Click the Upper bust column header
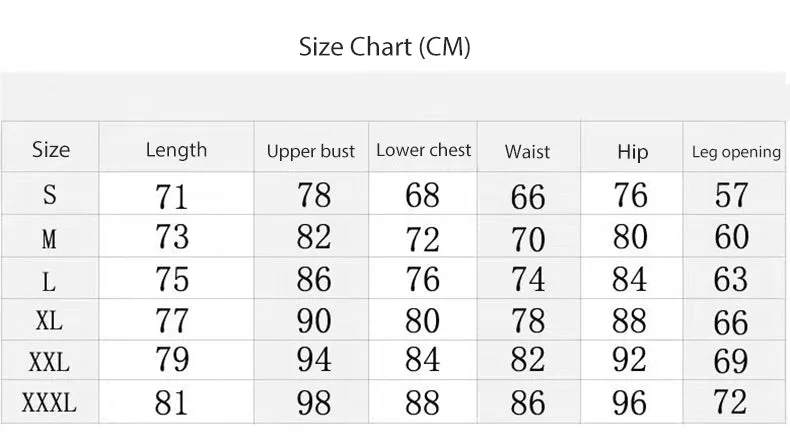 pyautogui.click(x=311, y=151)
